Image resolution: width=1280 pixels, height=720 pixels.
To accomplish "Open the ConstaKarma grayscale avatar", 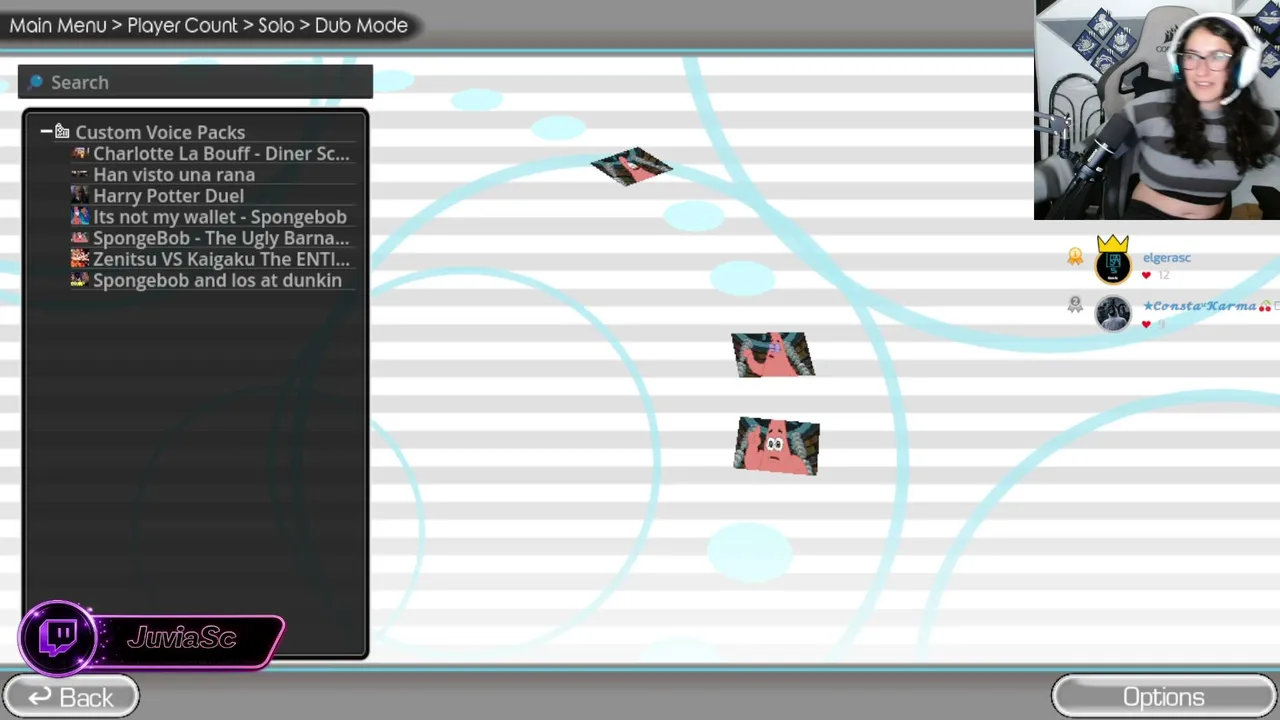I will click(x=1113, y=314).
